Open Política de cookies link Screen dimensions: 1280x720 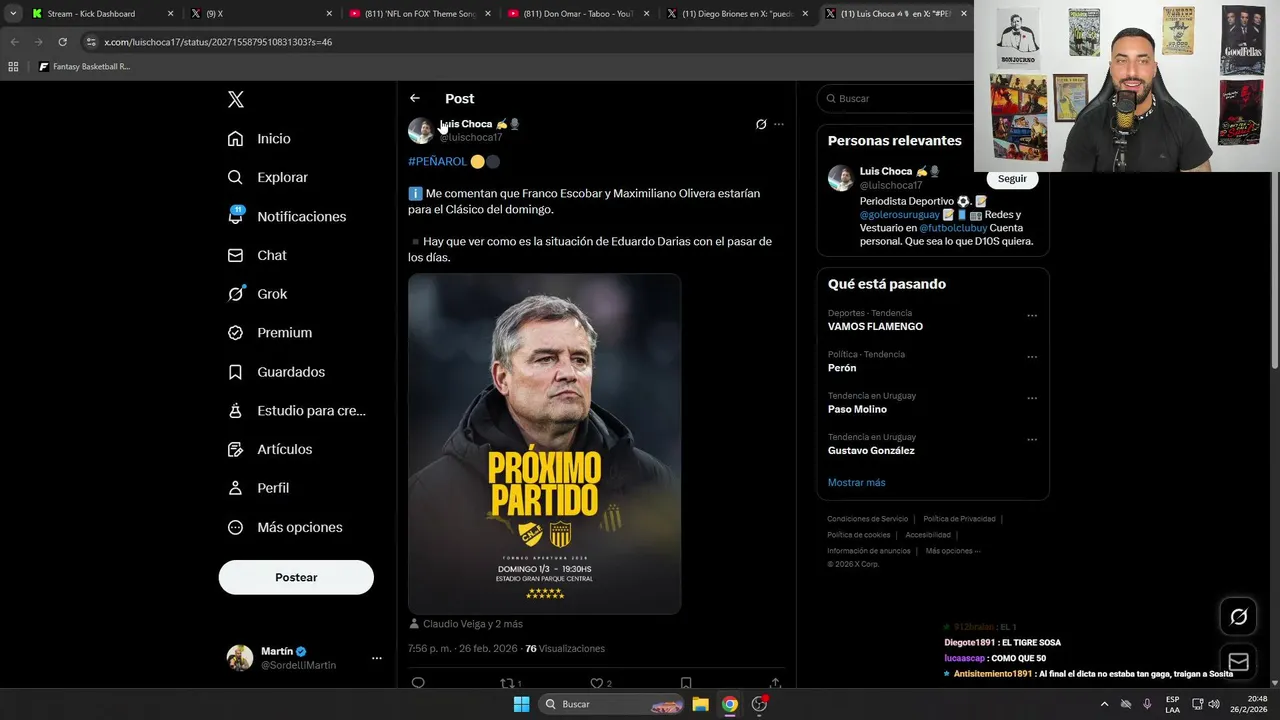858,535
